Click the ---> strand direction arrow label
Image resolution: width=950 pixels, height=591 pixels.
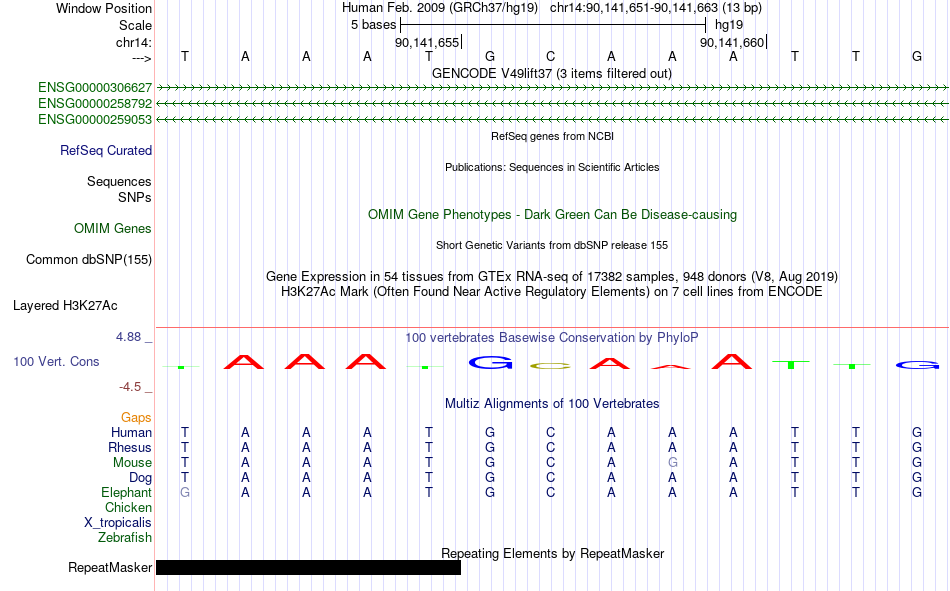coord(142,58)
